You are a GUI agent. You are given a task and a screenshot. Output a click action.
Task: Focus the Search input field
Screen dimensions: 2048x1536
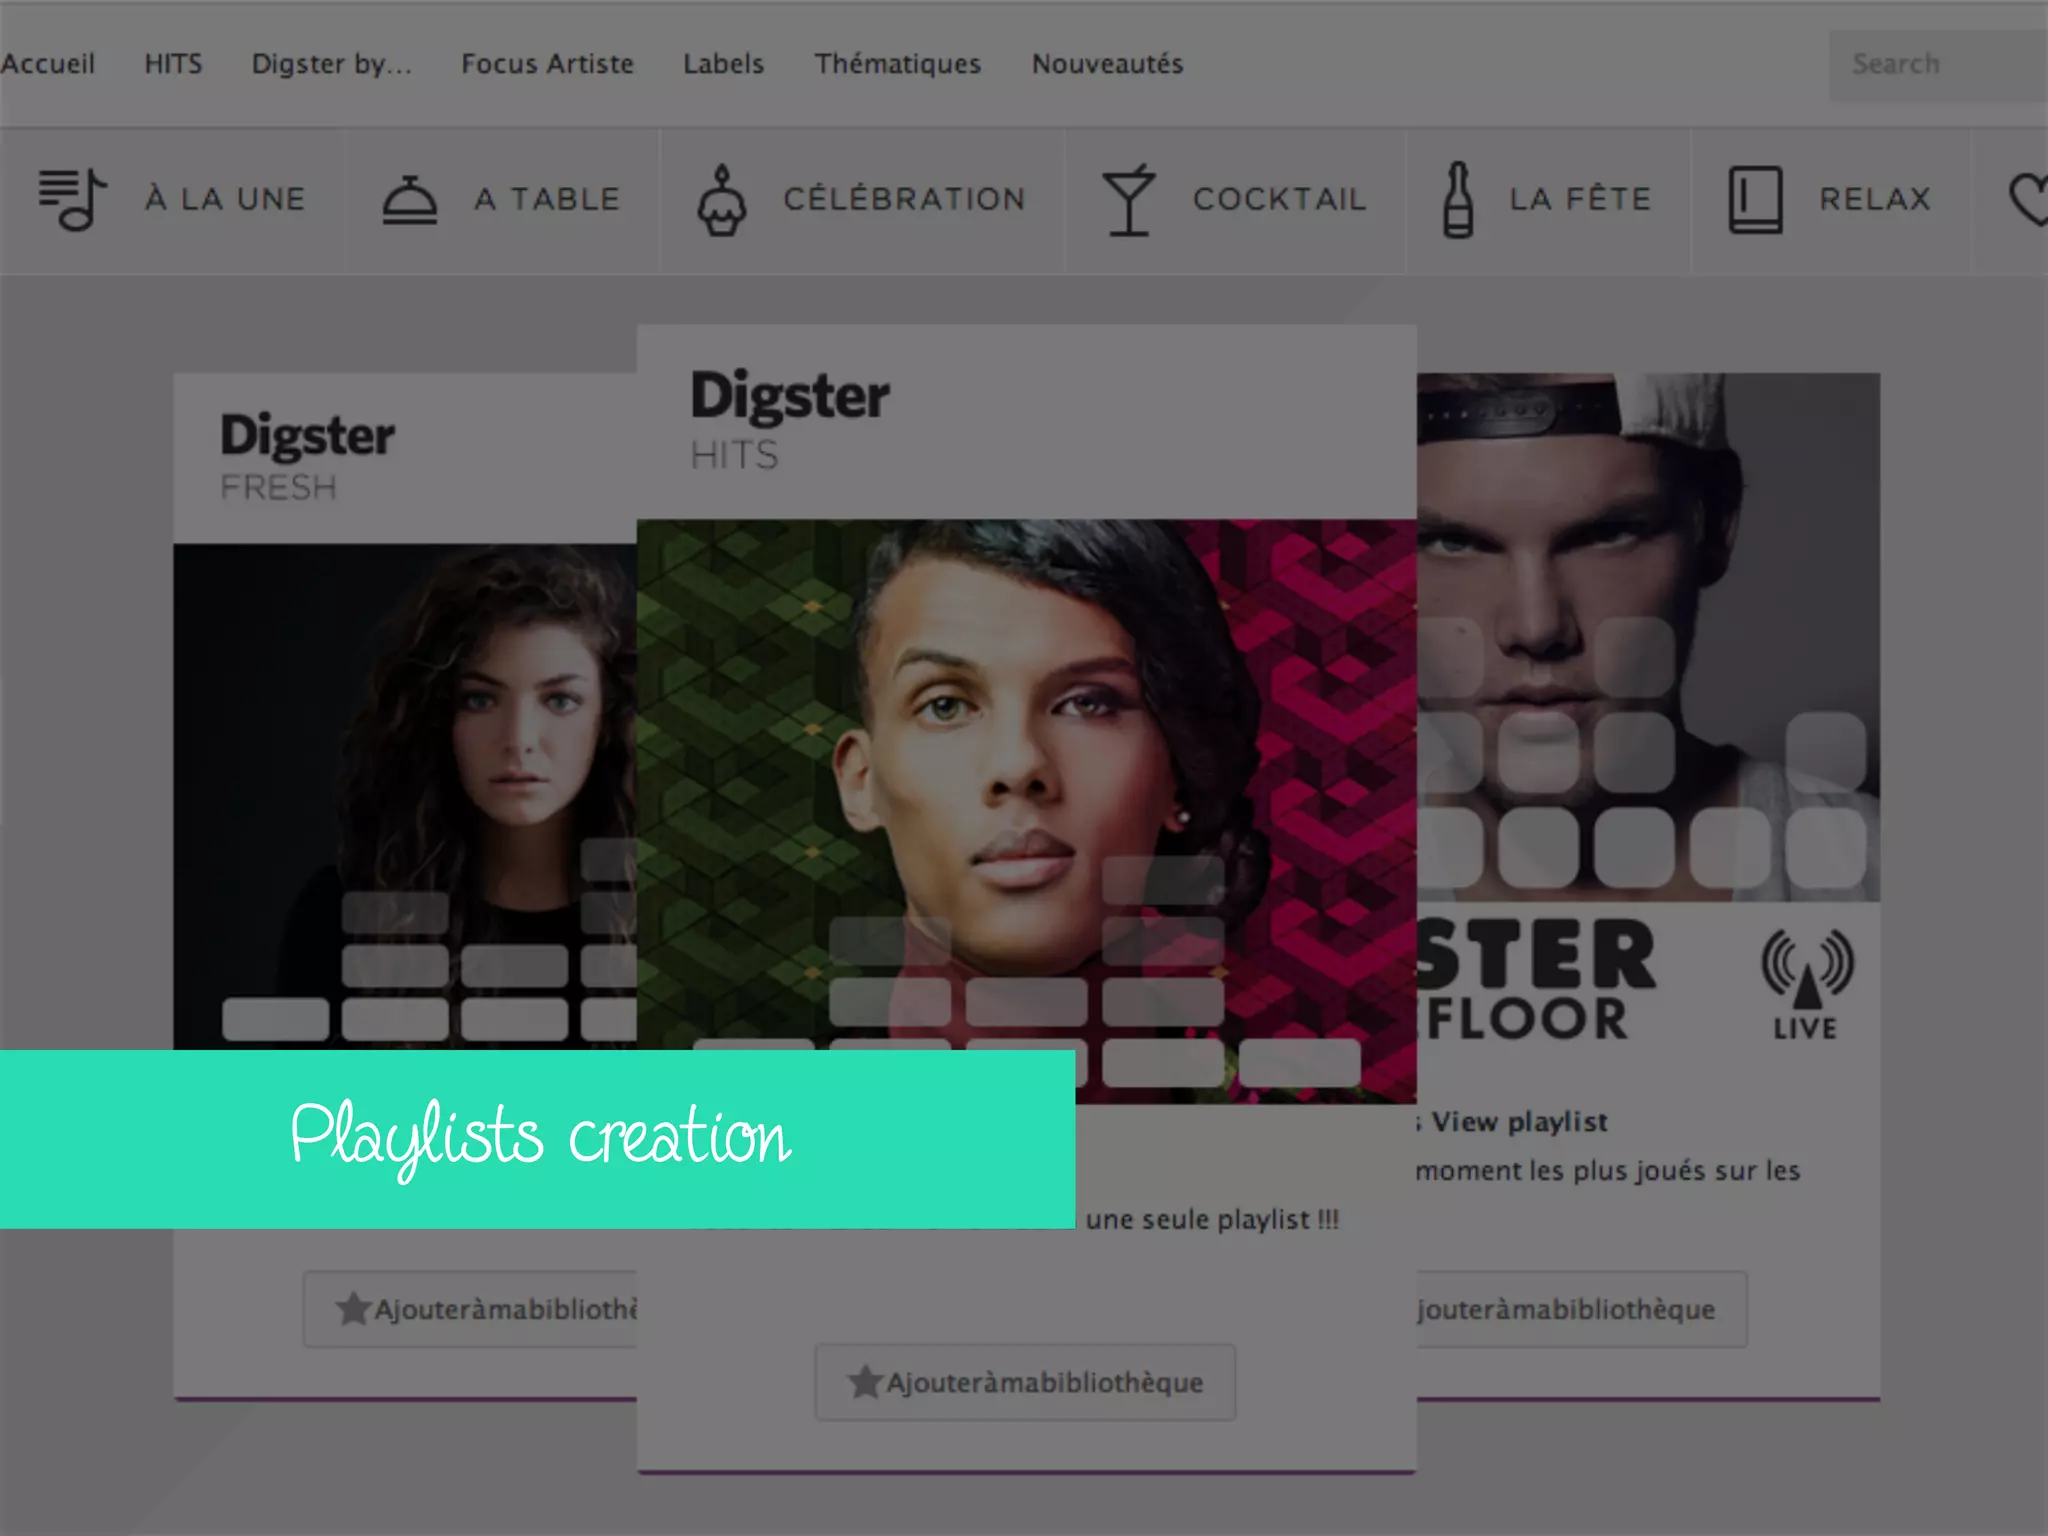tap(1938, 64)
